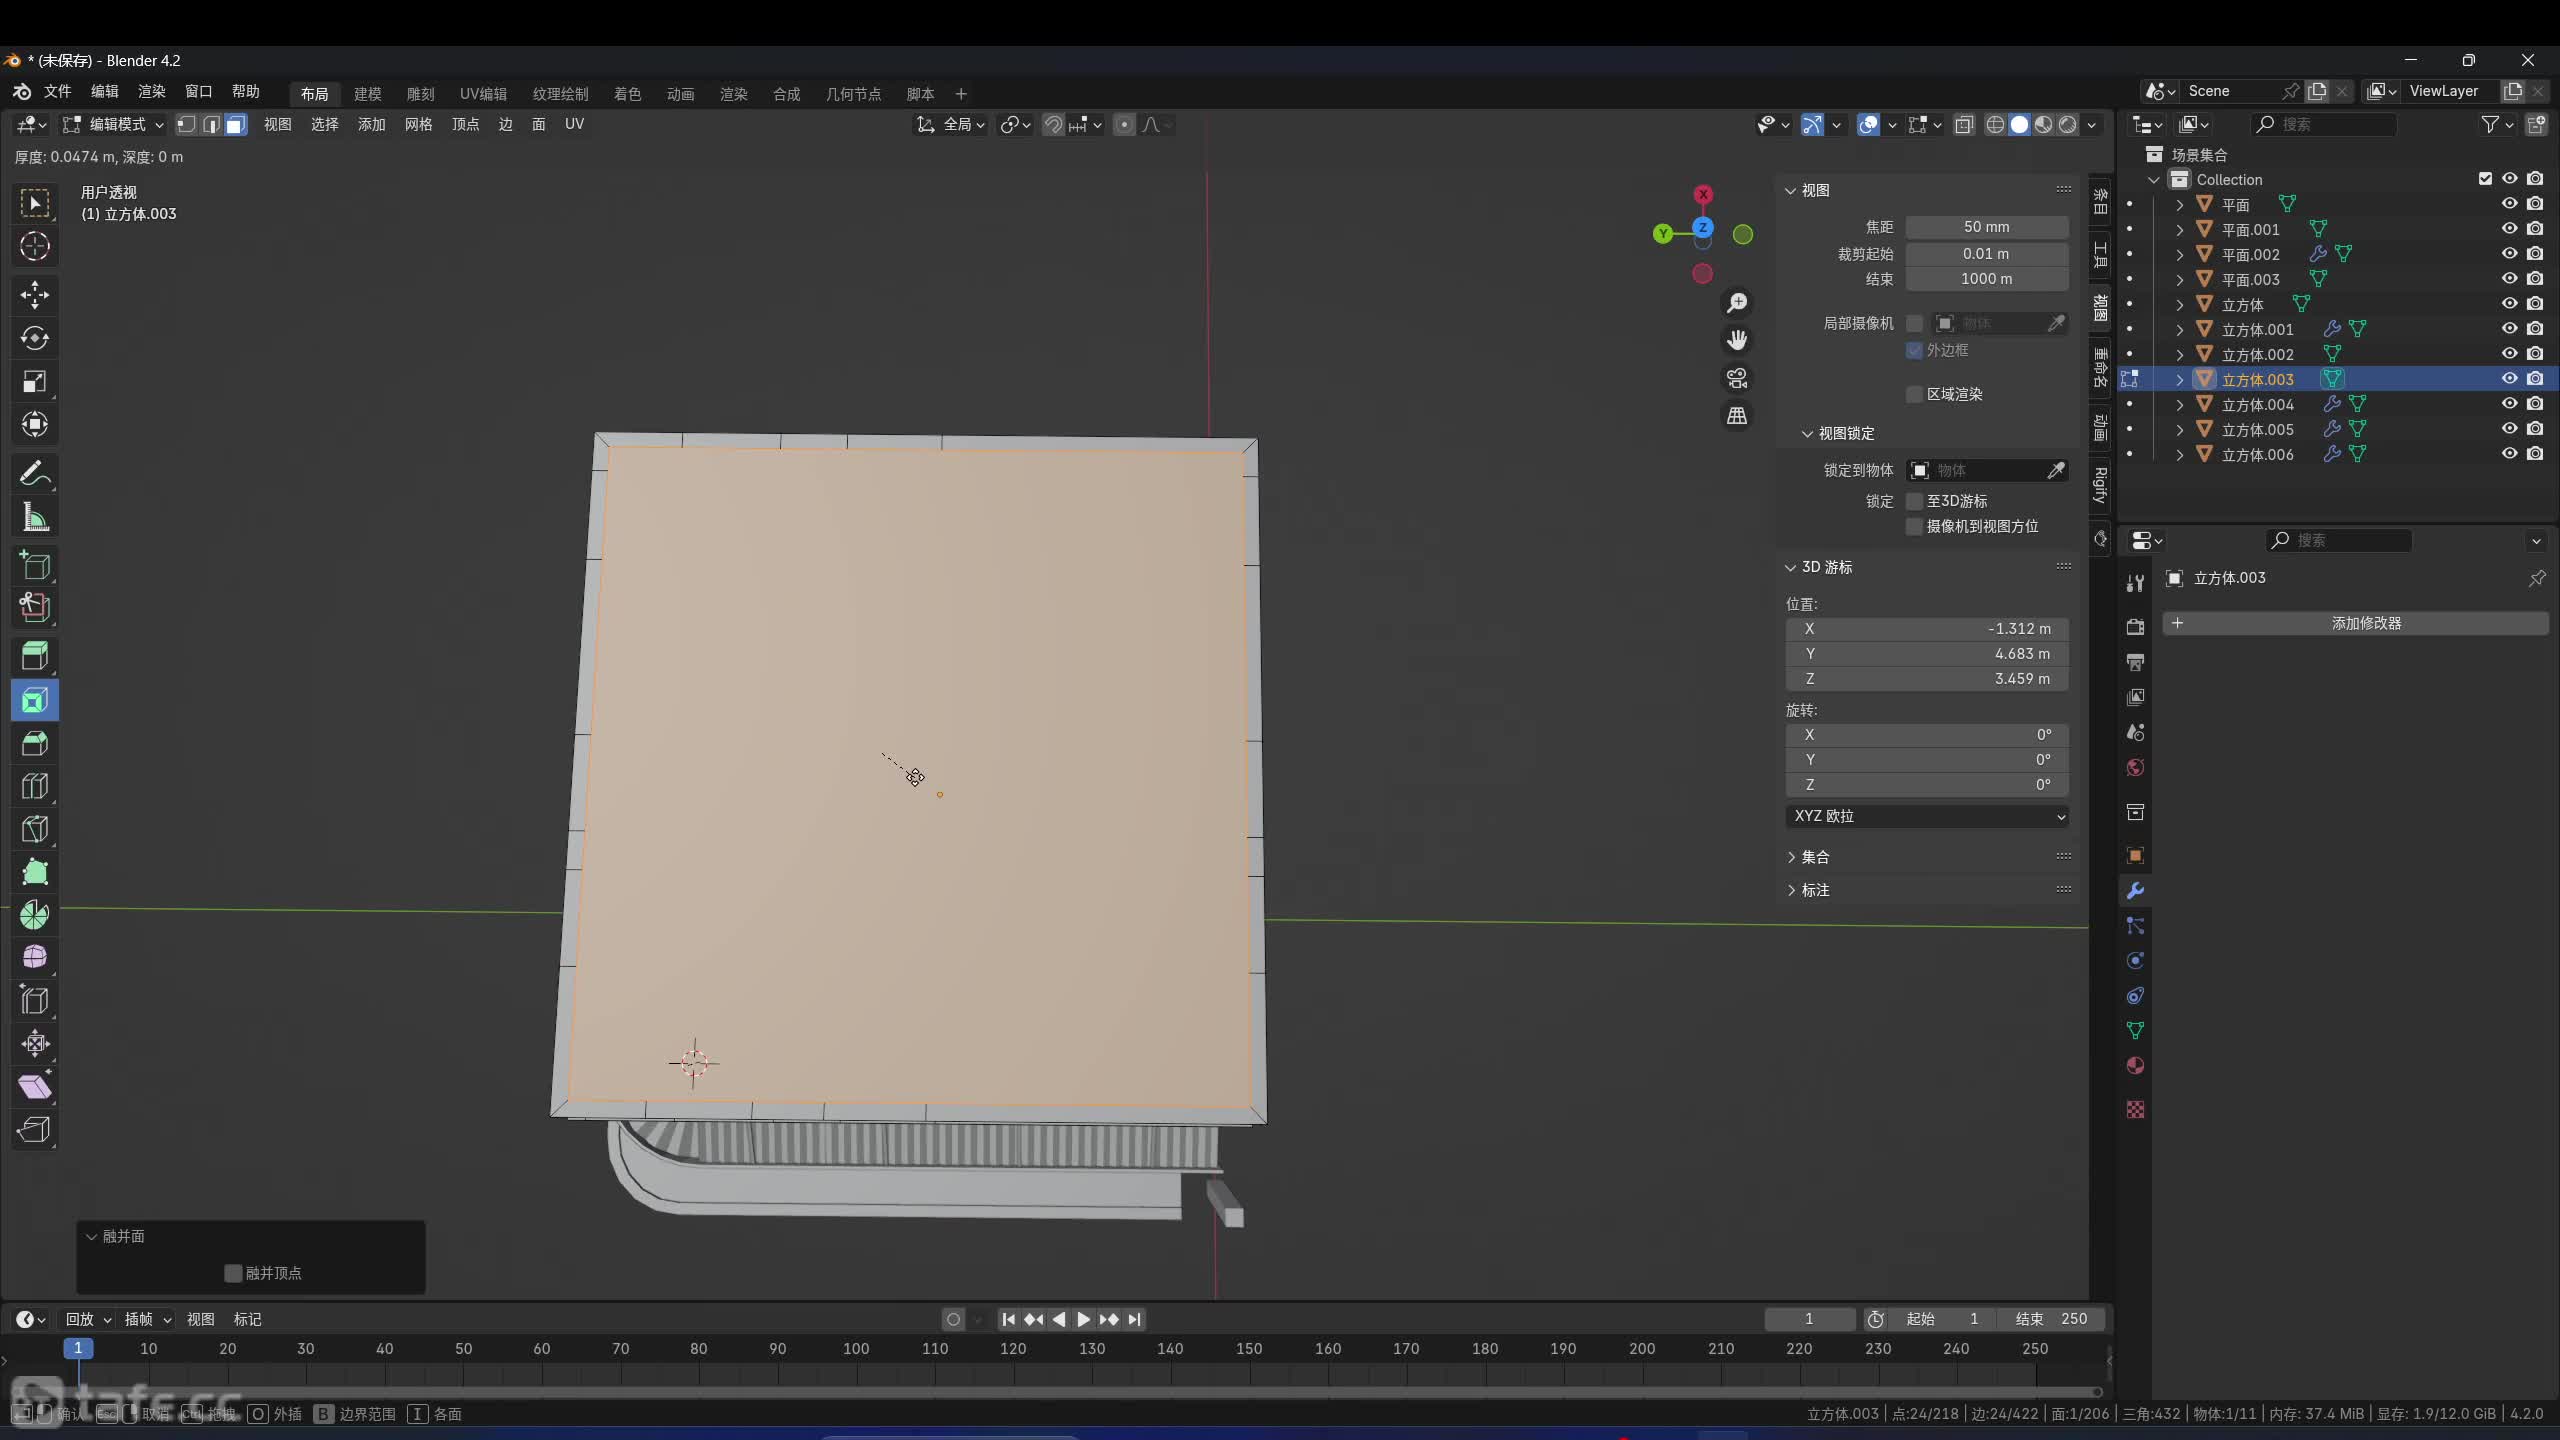Select the Move tool
This screenshot has width=2560, height=1440.
coord(35,295)
